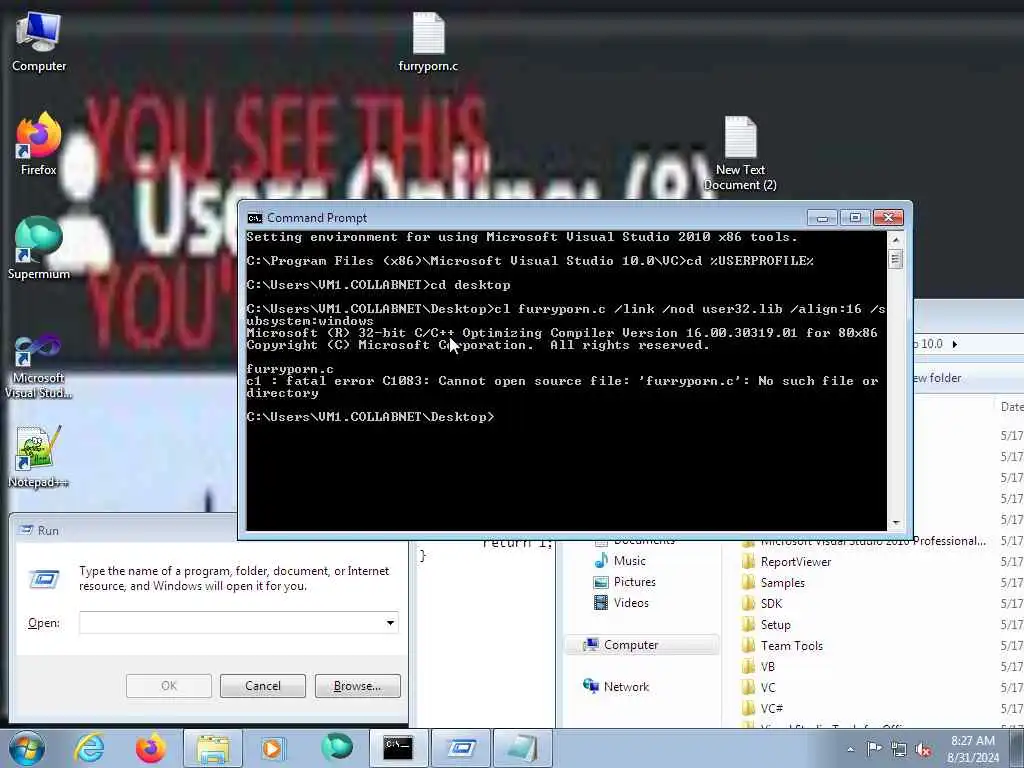Open the network tray icon
1024x768 pixels.
pos(899,749)
